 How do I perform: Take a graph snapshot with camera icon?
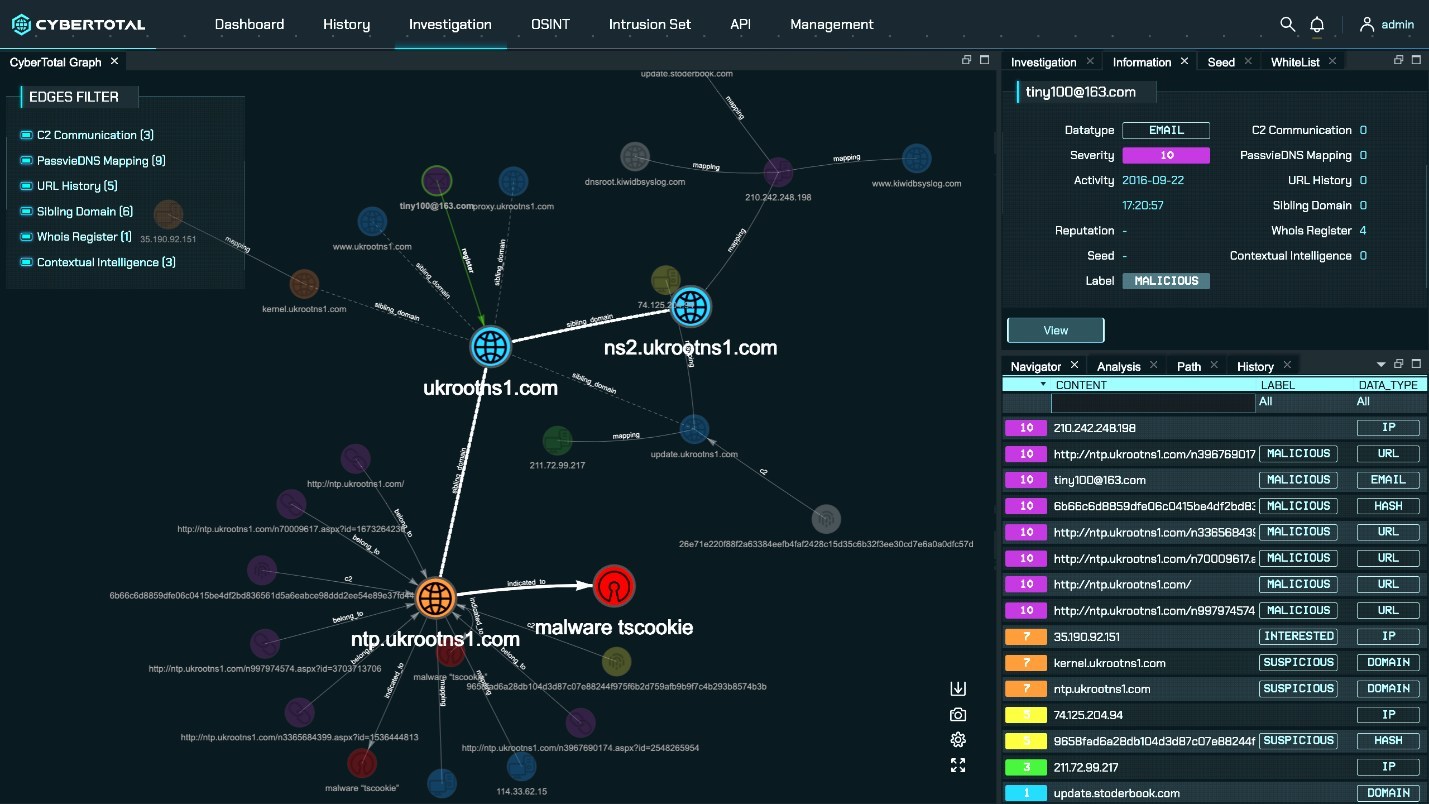tap(958, 714)
